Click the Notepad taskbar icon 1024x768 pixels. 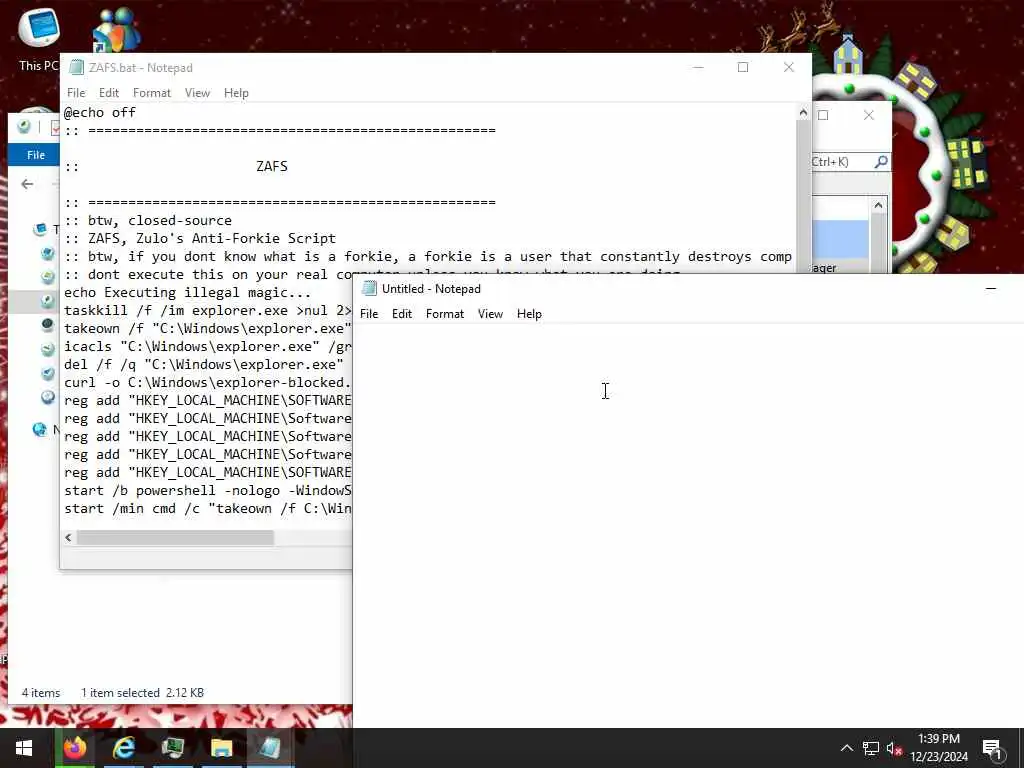pyautogui.click(x=270, y=748)
